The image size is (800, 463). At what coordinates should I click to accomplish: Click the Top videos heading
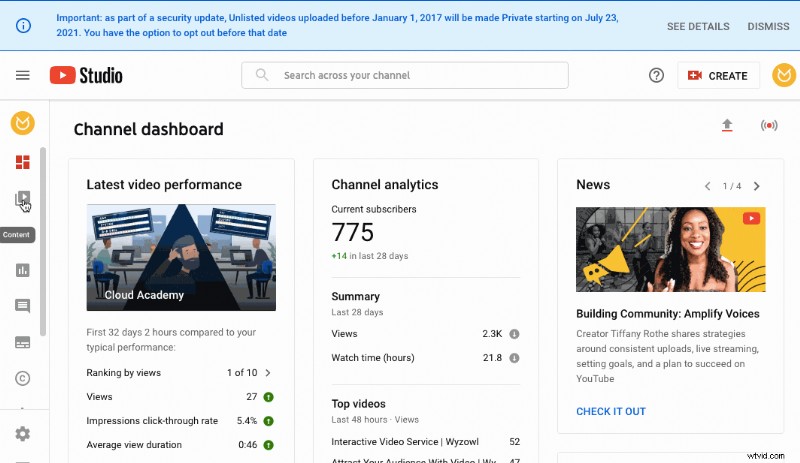pyautogui.click(x=358, y=404)
